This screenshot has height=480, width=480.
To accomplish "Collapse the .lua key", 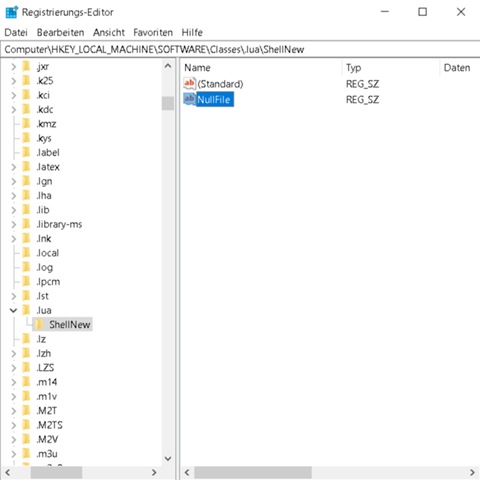I will tap(14, 310).
